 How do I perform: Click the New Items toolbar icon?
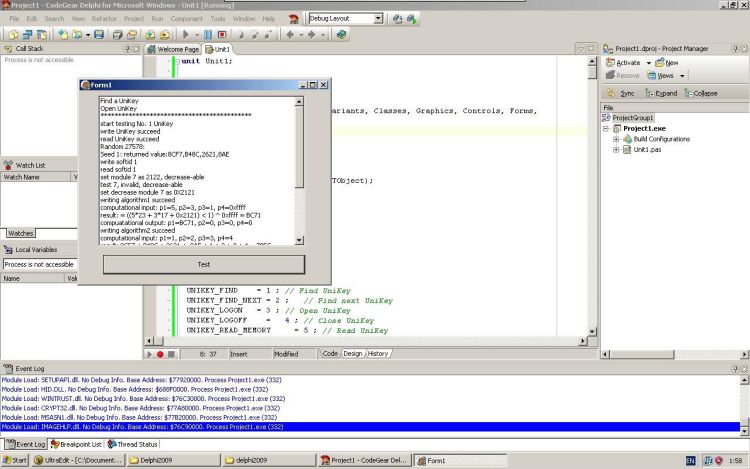pyautogui.click(x=63, y=34)
